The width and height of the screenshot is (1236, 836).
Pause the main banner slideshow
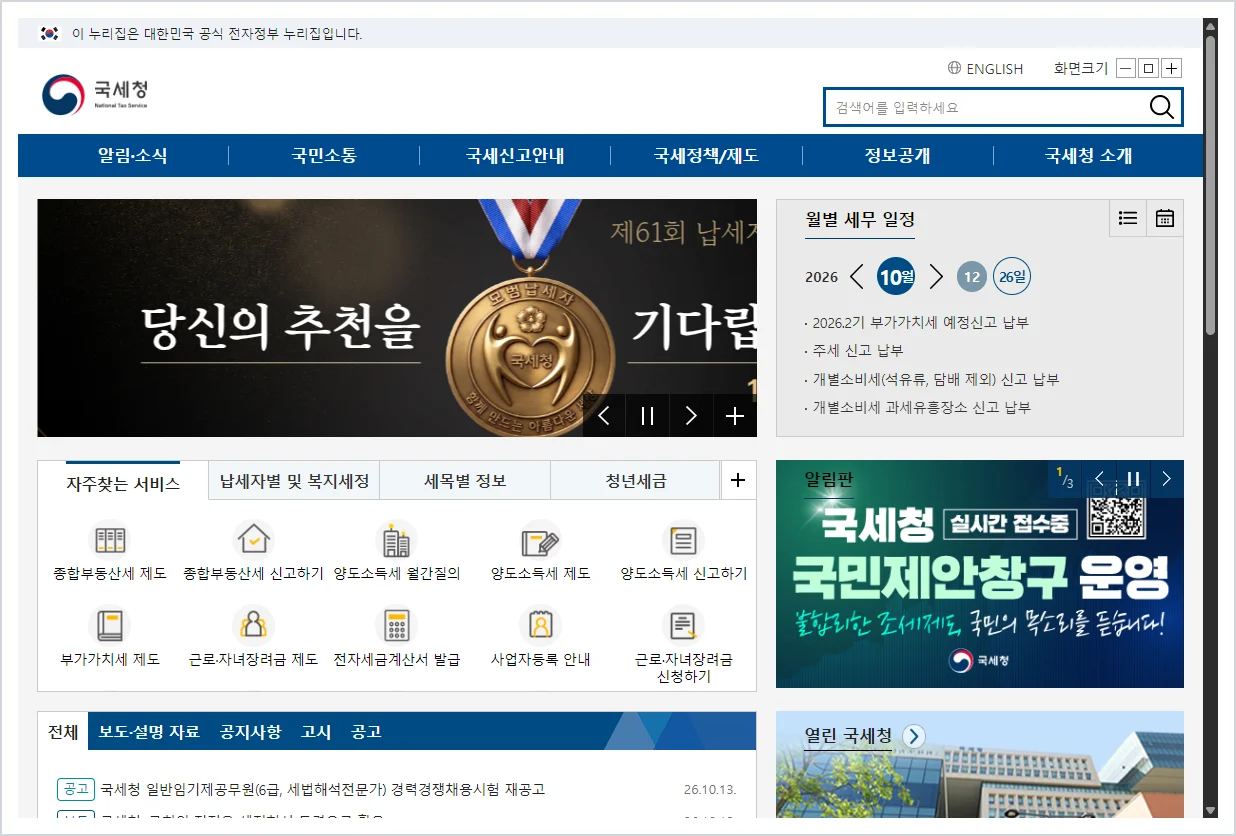tap(647, 416)
